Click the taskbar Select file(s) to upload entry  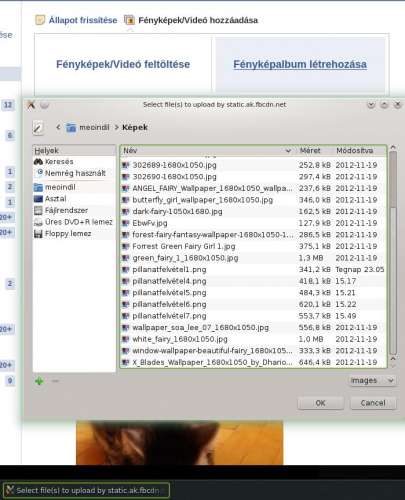click(x=86, y=490)
